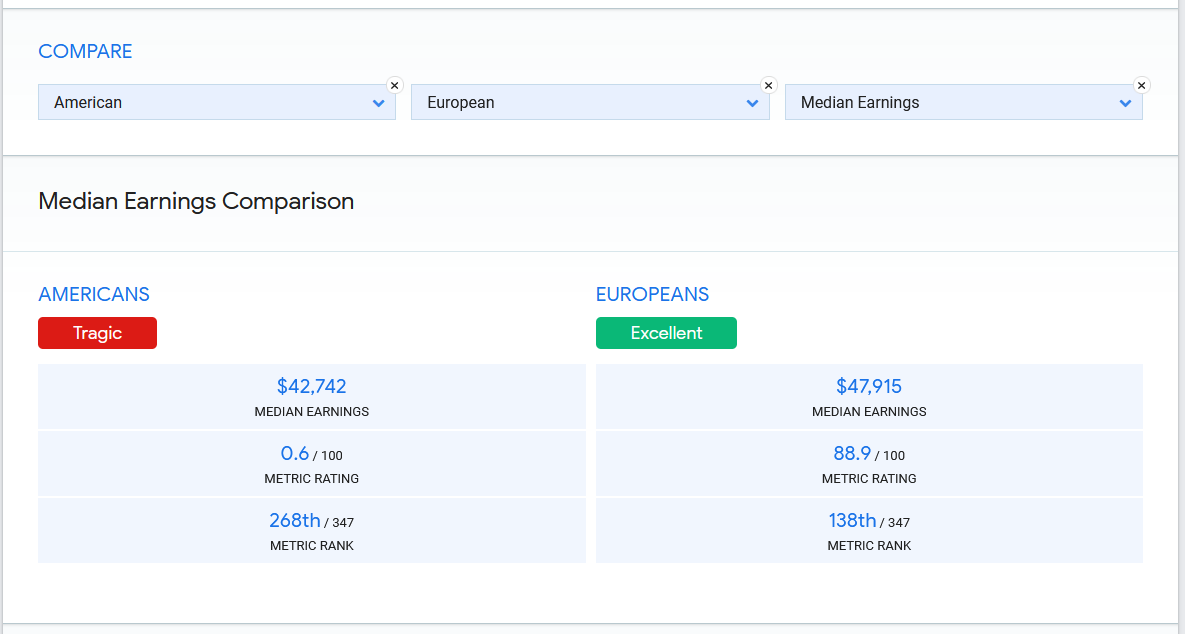Click the 88.9 metric rating value
Image resolution: width=1185 pixels, height=634 pixels.
click(x=852, y=453)
